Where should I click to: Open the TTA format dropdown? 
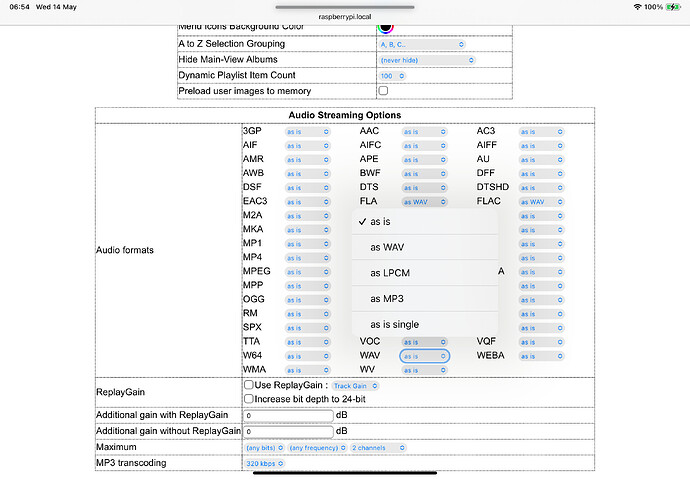(x=307, y=343)
